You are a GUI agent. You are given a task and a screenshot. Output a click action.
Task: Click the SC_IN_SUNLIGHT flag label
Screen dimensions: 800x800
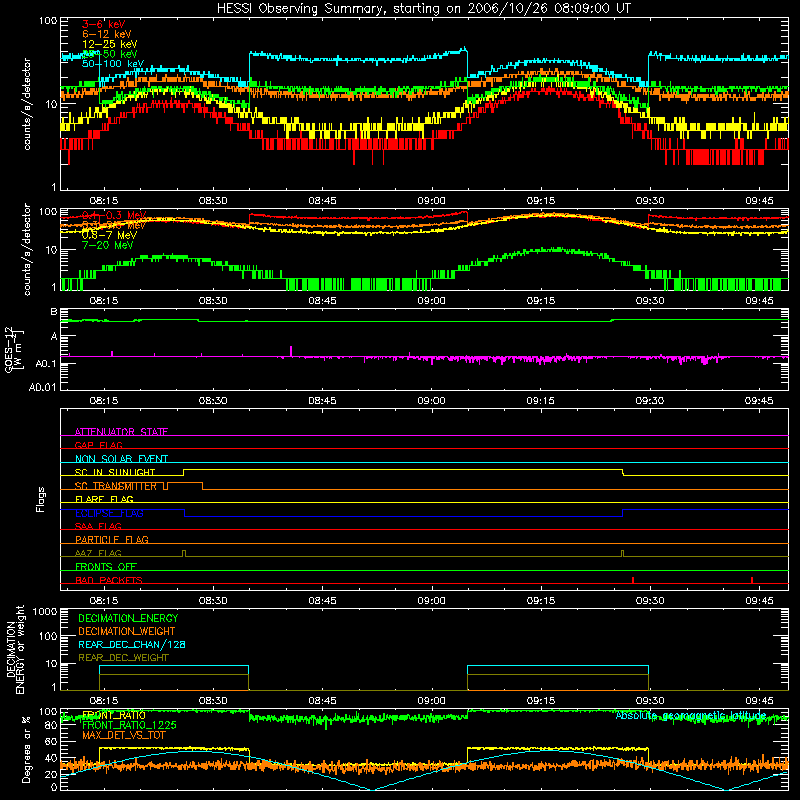tap(115, 472)
